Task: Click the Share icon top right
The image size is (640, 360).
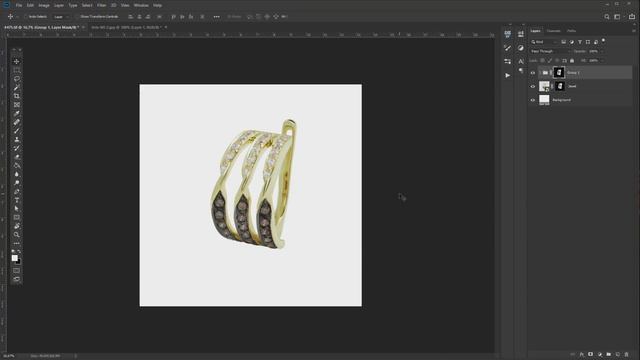Action: tap(632, 17)
